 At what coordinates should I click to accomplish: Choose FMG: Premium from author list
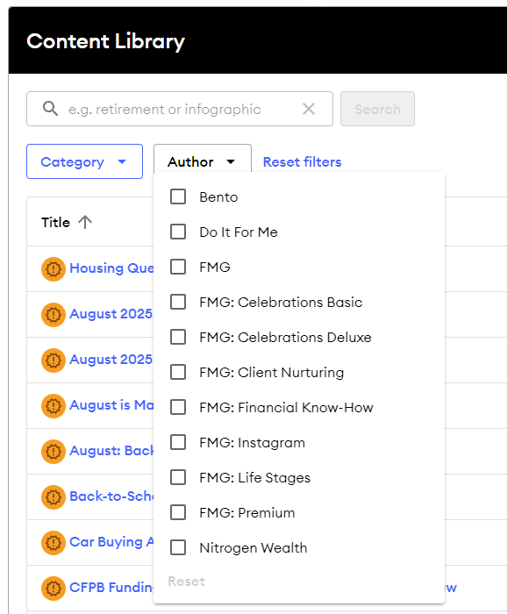coord(247,513)
